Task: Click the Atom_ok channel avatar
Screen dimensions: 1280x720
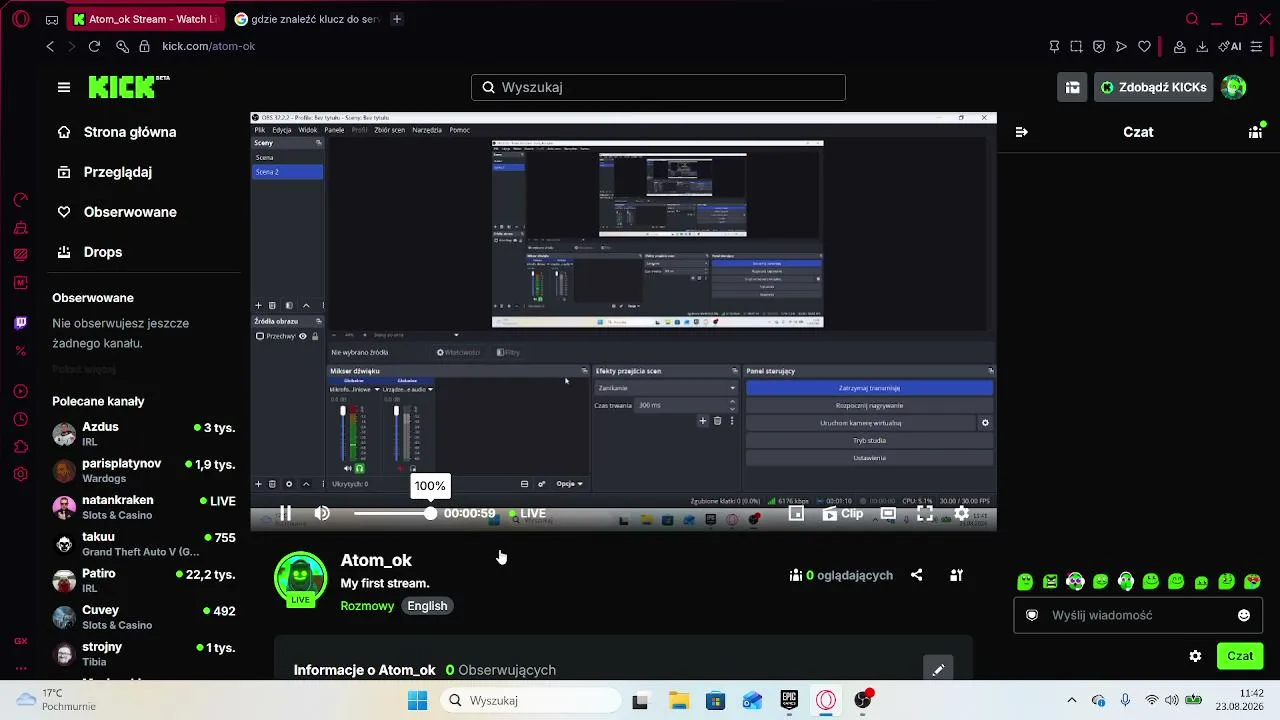Action: click(x=300, y=579)
